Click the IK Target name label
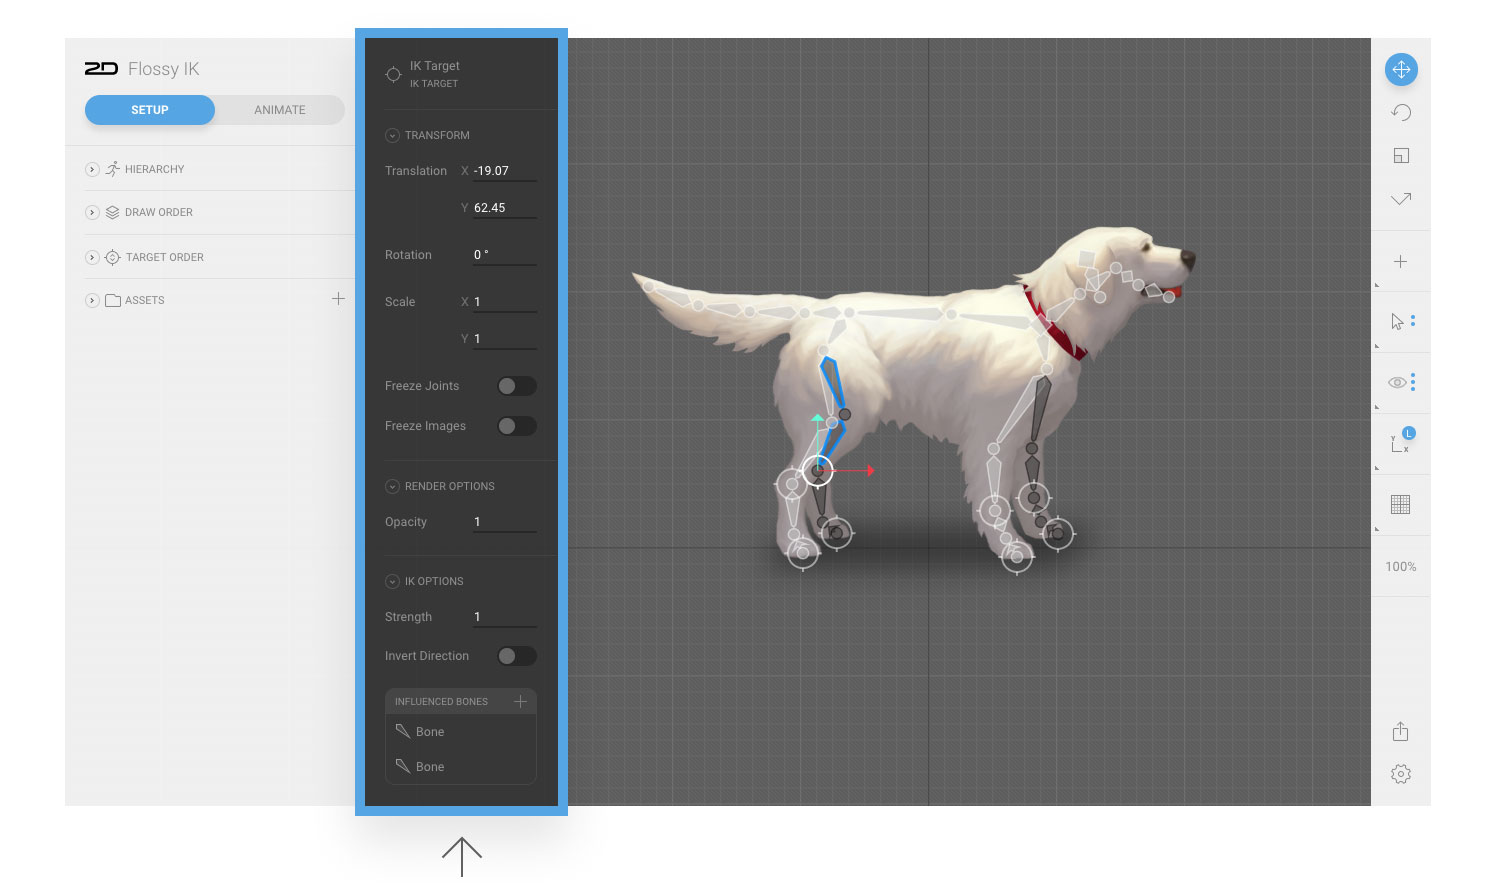This screenshot has height=896, width=1496. 435,66
